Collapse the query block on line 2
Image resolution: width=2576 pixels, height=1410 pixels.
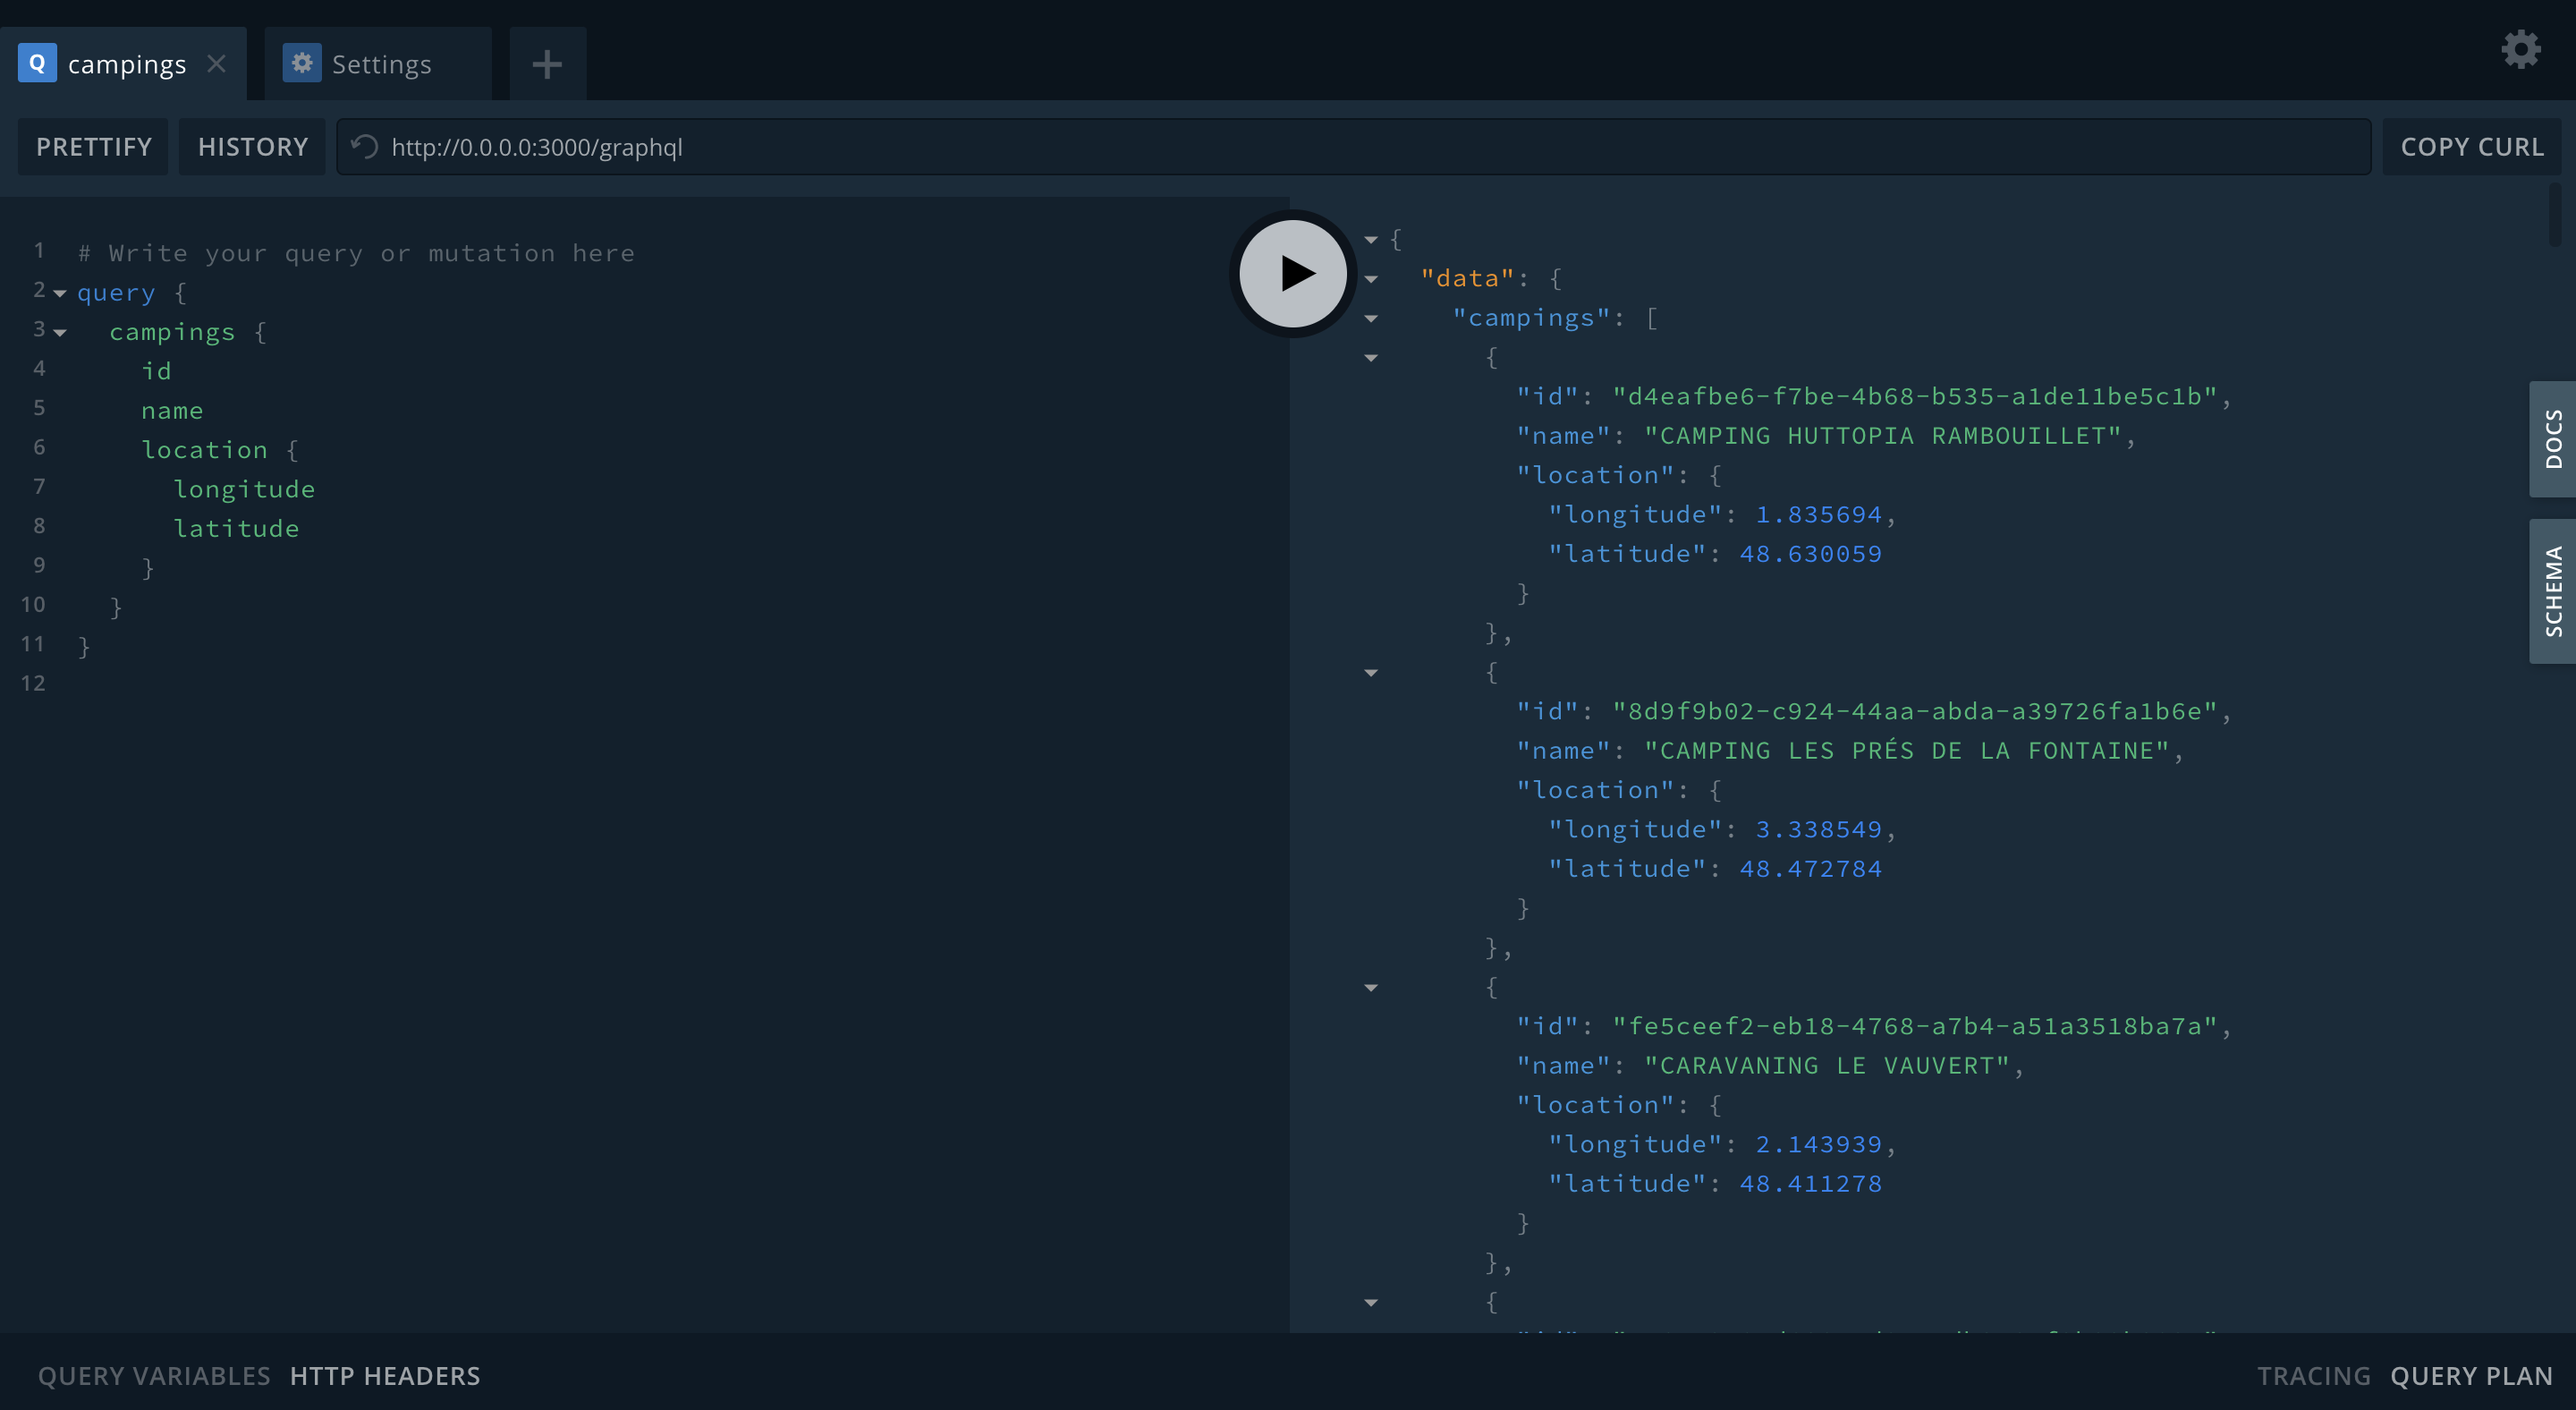point(60,294)
